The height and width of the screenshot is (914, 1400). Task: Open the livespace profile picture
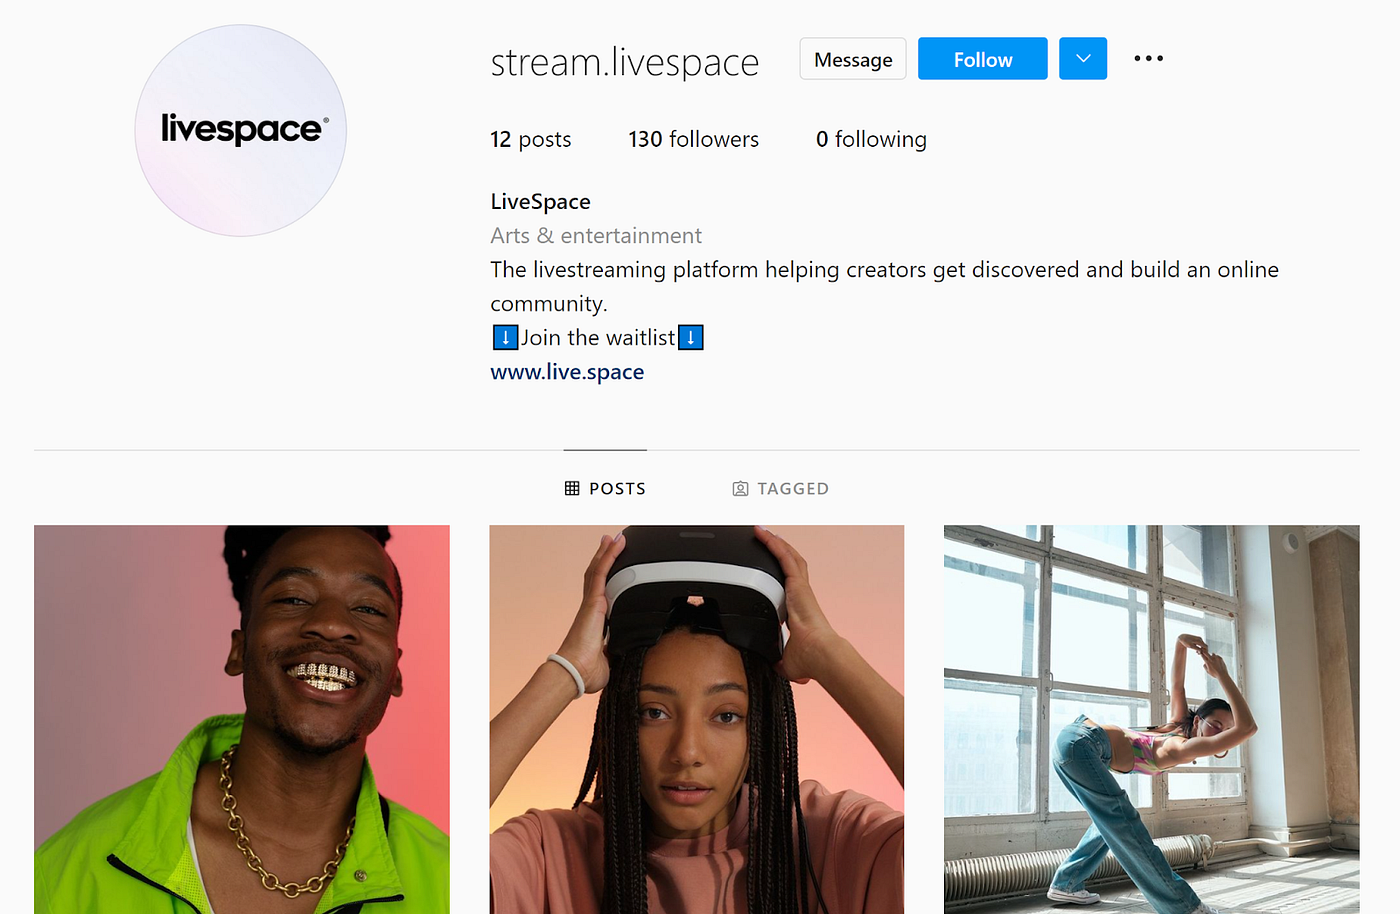(241, 131)
